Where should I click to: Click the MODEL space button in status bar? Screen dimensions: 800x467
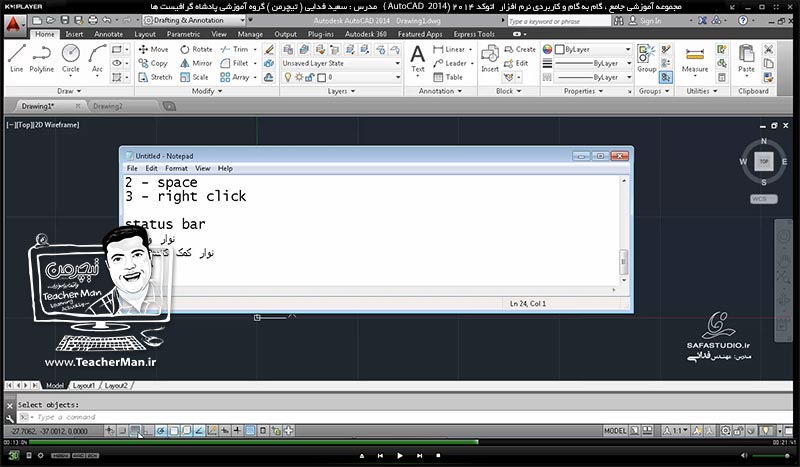pyautogui.click(x=615, y=431)
